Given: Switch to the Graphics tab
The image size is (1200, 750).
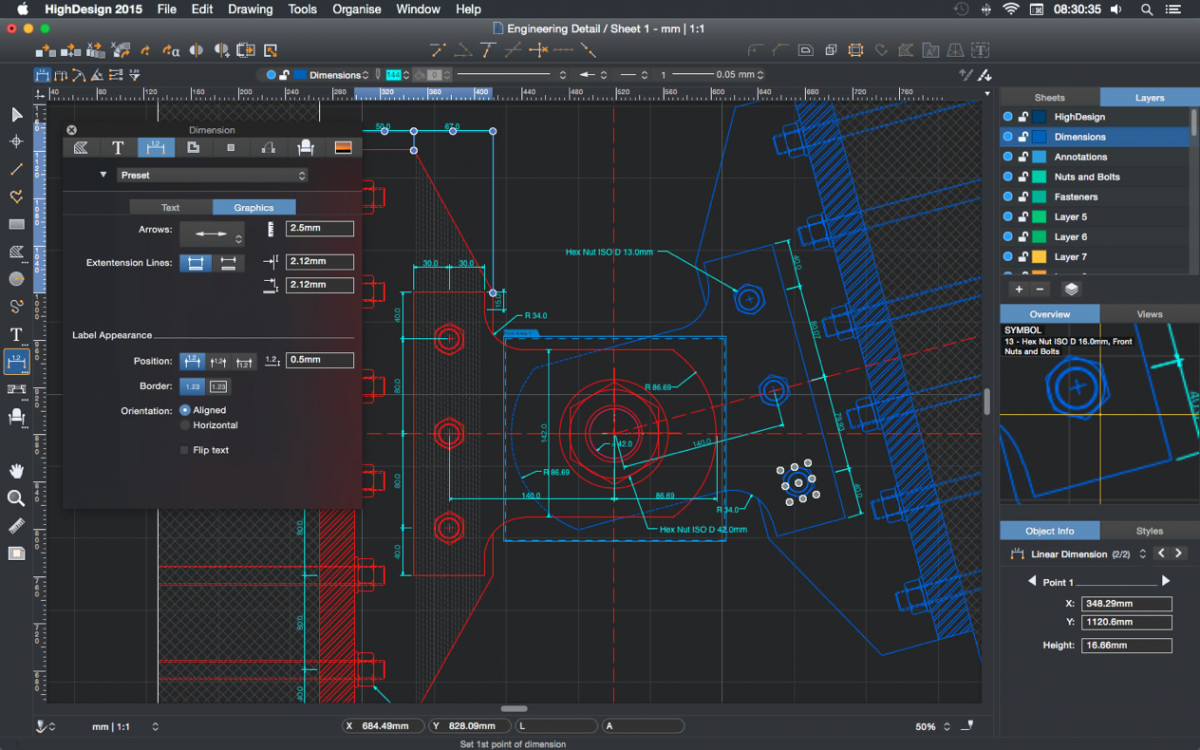Looking at the screenshot, I should coord(253,207).
